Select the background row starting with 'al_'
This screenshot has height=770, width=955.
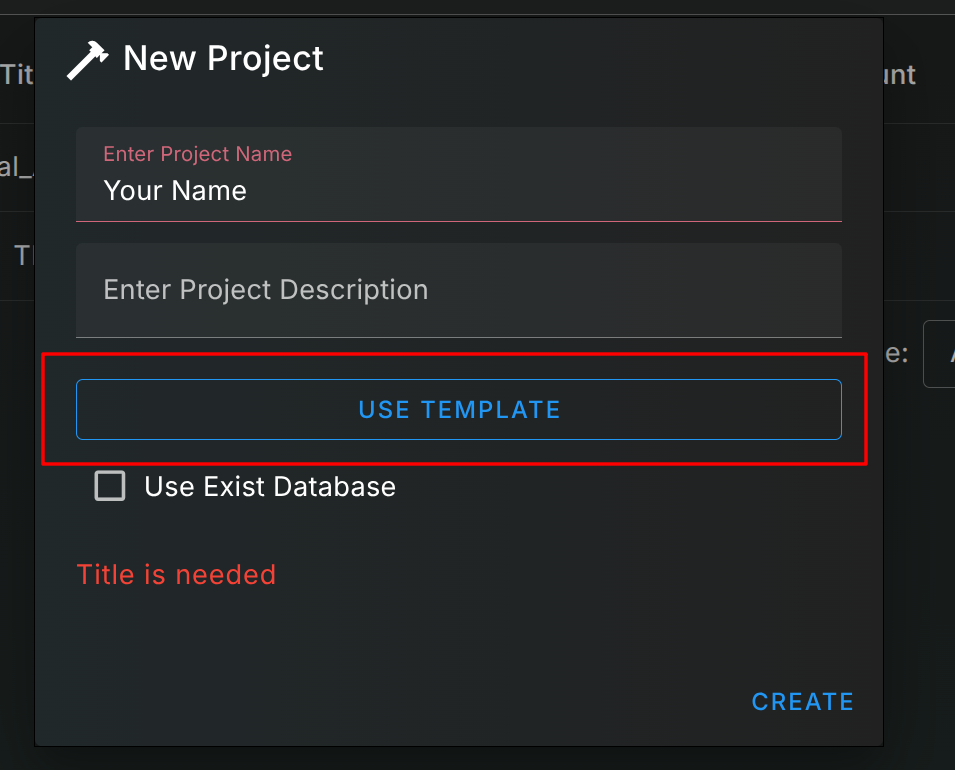pos(17,167)
